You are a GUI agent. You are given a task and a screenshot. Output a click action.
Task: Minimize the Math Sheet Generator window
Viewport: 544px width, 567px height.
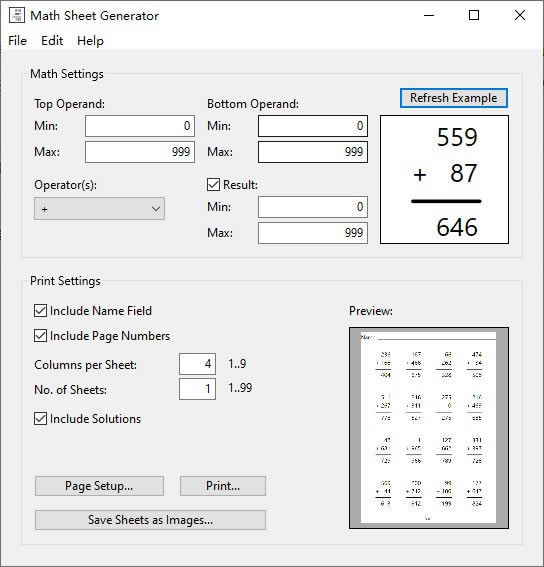point(429,15)
